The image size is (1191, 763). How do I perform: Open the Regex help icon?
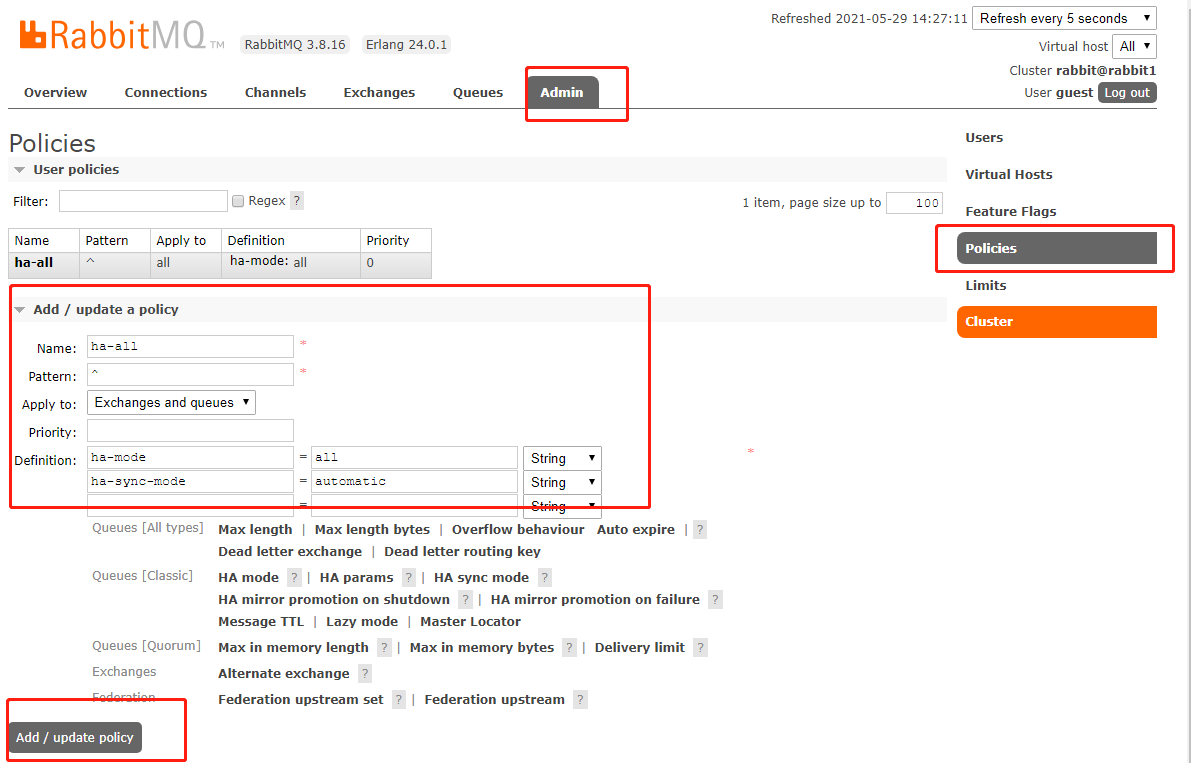(297, 200)
